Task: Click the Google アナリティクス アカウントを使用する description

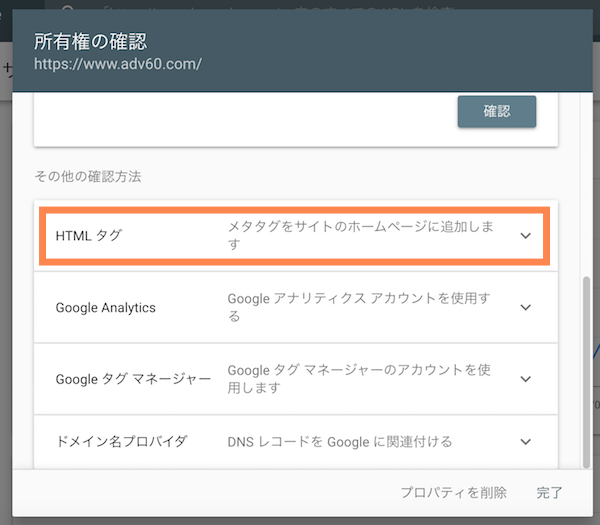Action: 359,307
